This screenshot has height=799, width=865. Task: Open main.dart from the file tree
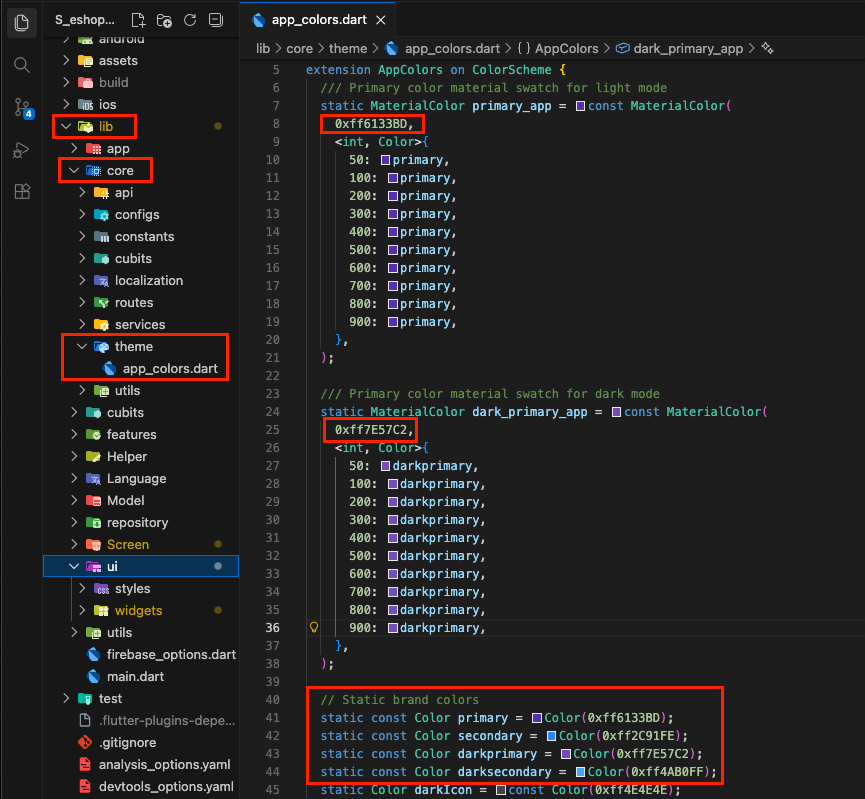click(x=135, y=677)
